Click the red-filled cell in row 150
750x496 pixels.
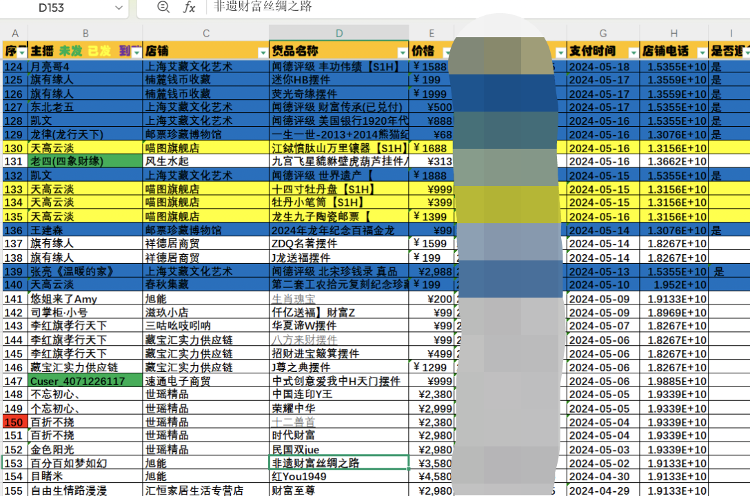(13, 422)
